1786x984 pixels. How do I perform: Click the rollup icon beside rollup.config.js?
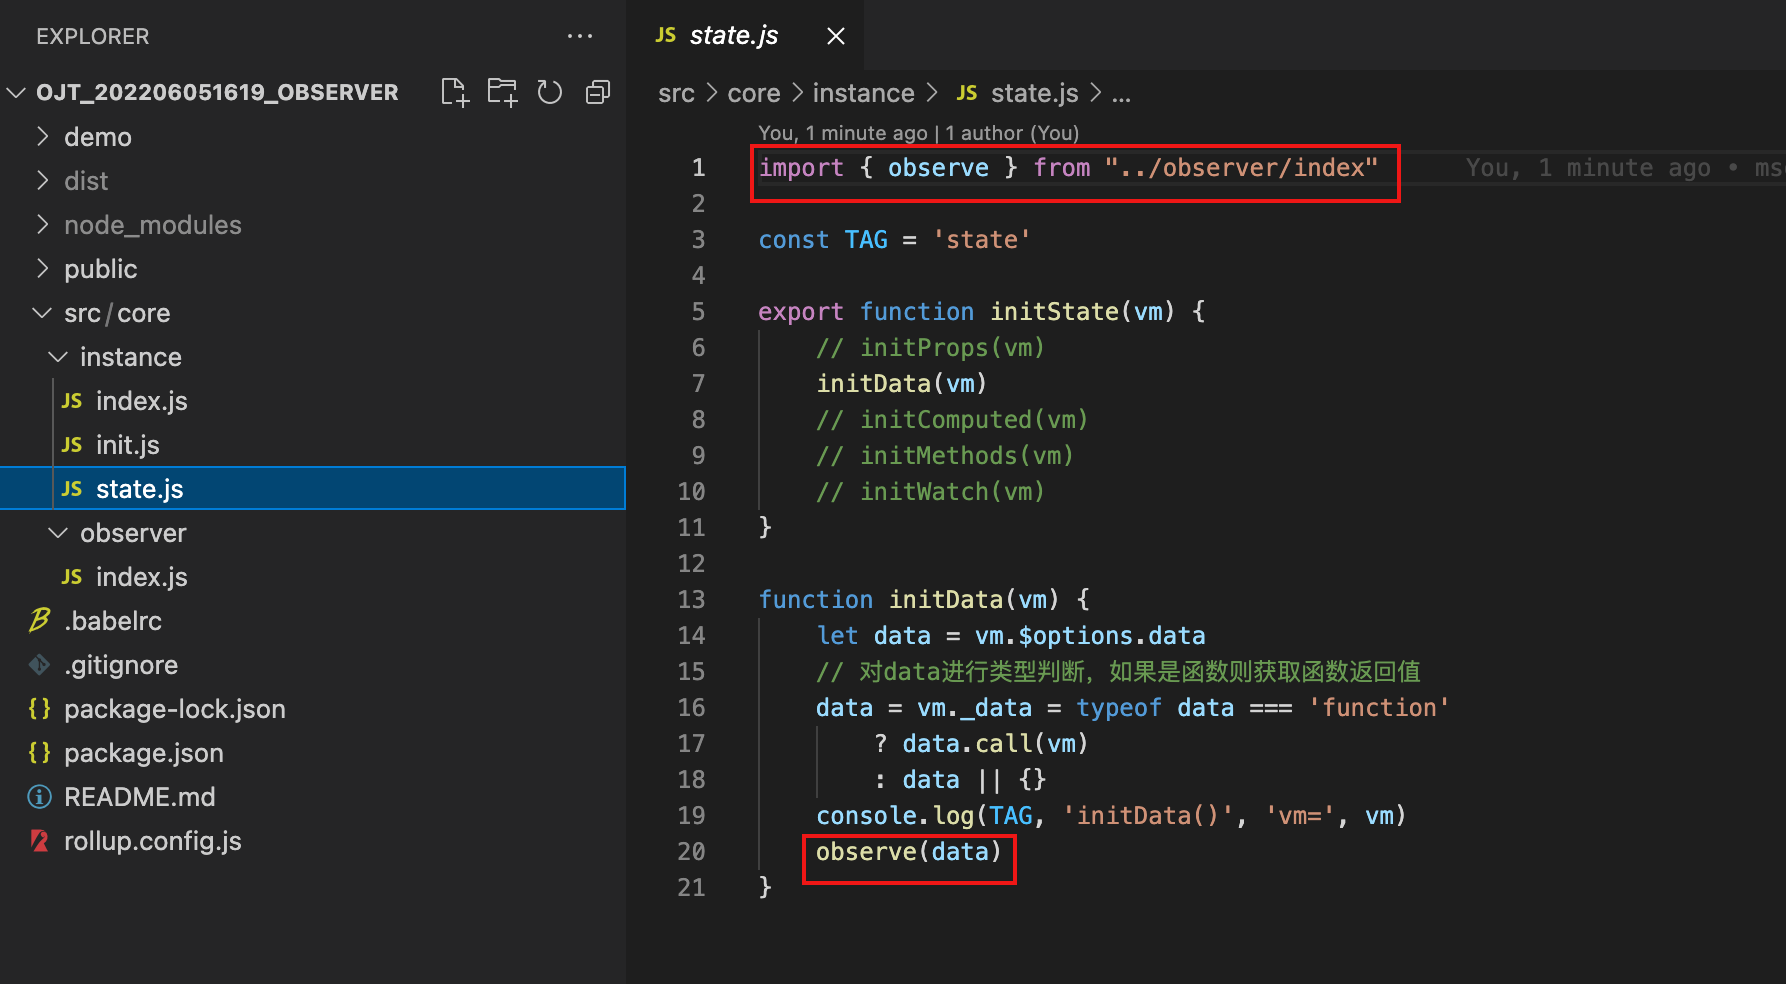tap(39, 841)
